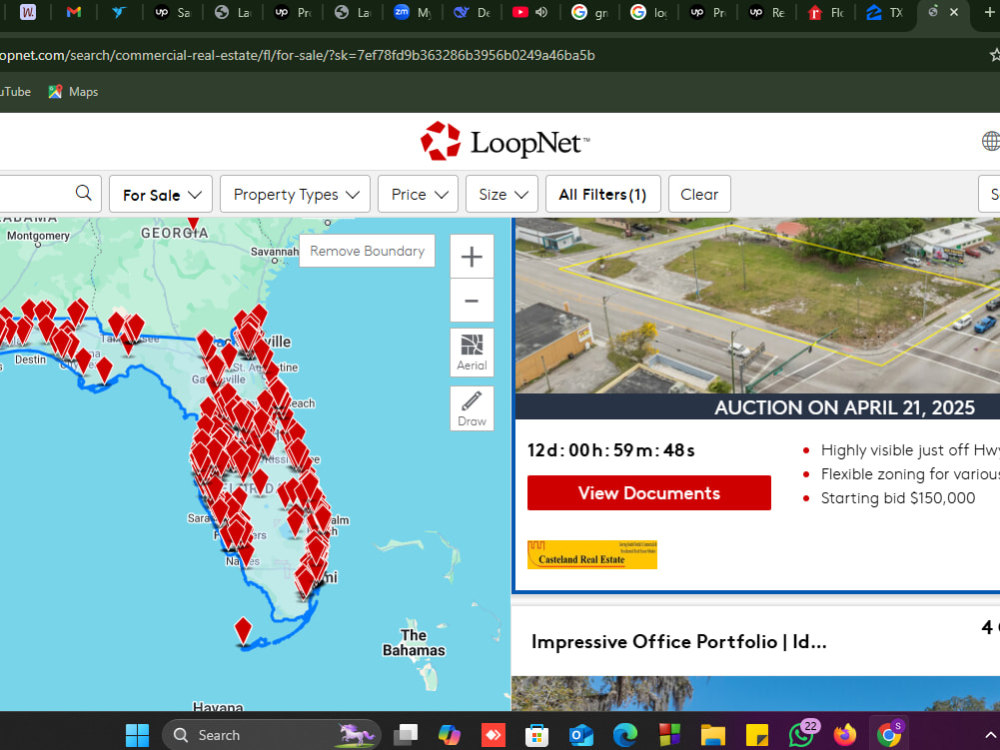Open the aerial auction property photo
Viewport: 1000px width, 750px height.
pos(757,306)
